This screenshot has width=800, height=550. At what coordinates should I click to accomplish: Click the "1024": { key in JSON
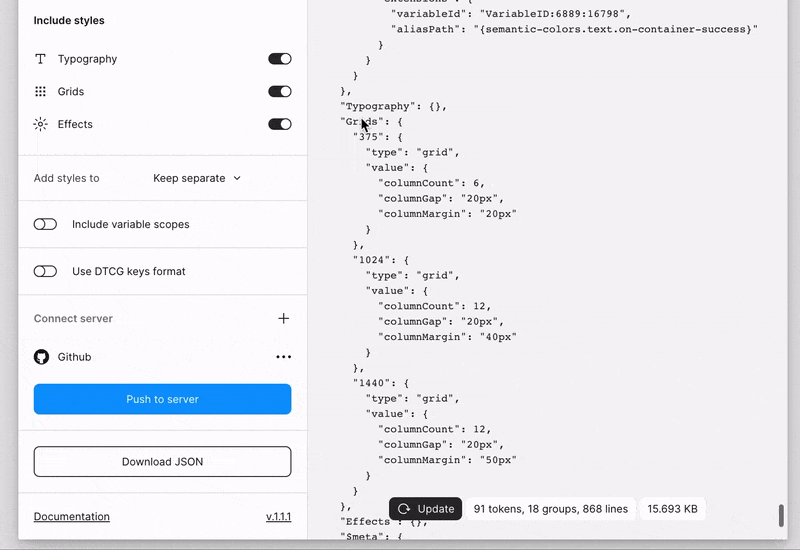point(381,260)
